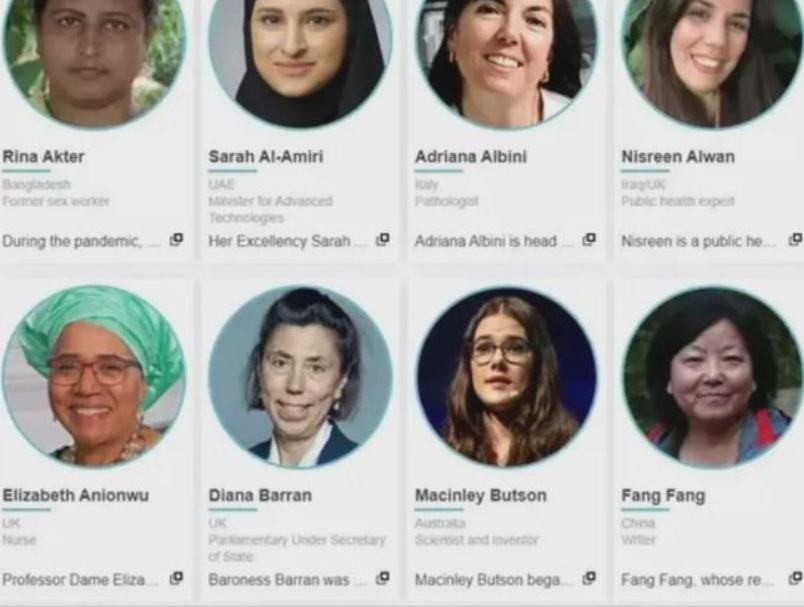This screenshot has width=804, height=607.
Task: Click 'Macinley Butson bega...' description text
Action: coord(494,580)
